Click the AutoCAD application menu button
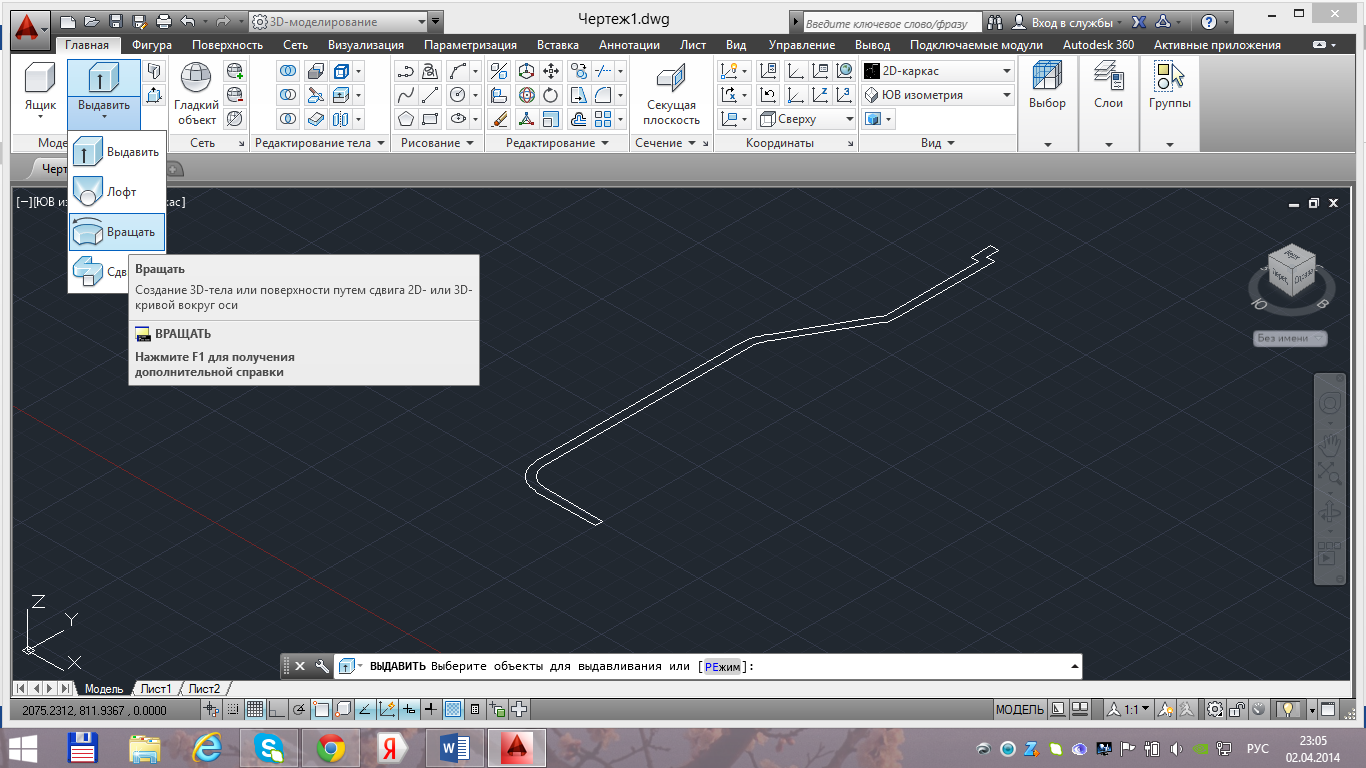The image size is (1366, 768). click(x=30, y=28)
